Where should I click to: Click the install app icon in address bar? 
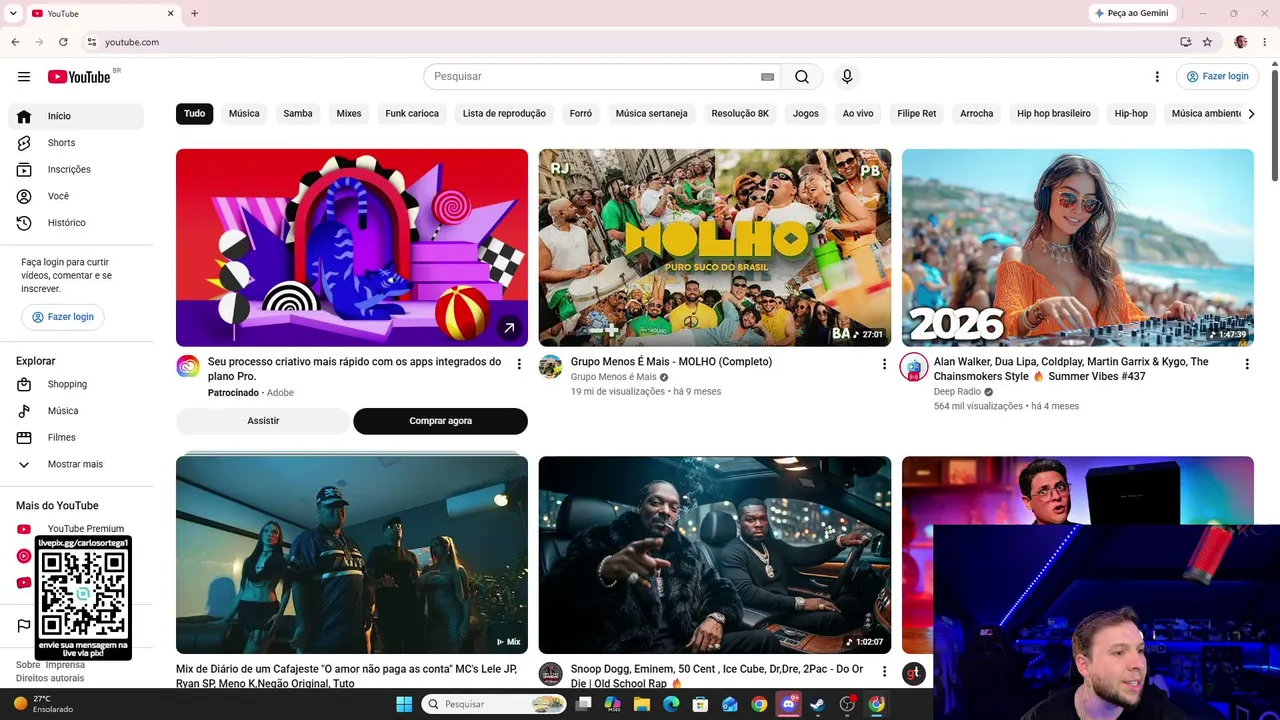(x=1185, y=42)
